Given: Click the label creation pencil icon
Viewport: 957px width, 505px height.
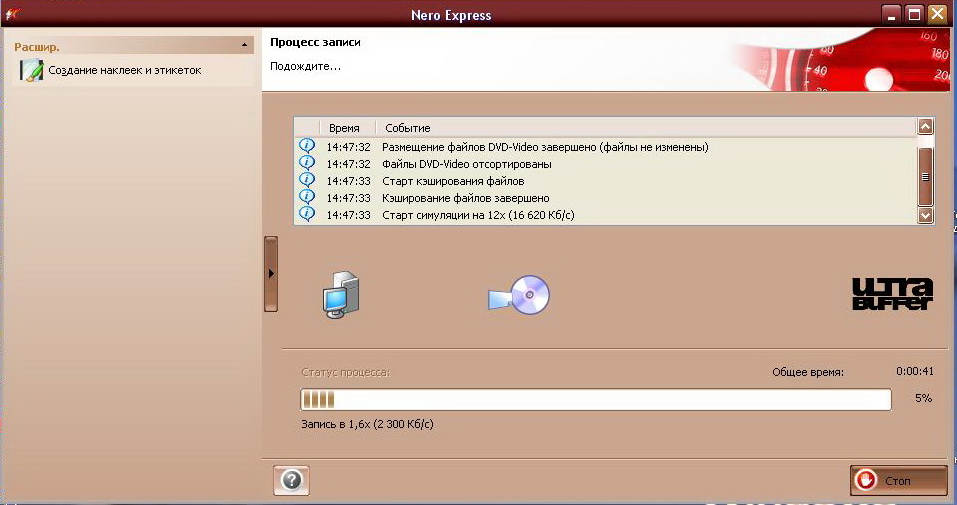Looking at the screenshot, I should (x=32, y=71).
